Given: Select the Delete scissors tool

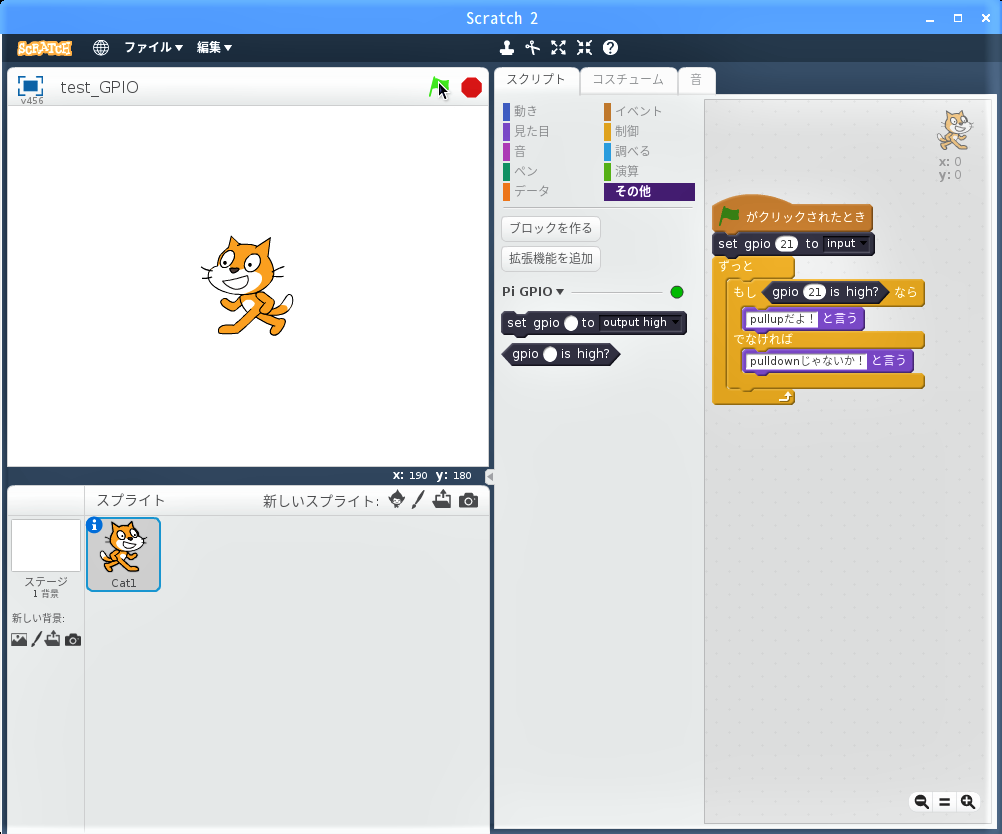Looking at the screenshot, I should click(x=532, y=47).
